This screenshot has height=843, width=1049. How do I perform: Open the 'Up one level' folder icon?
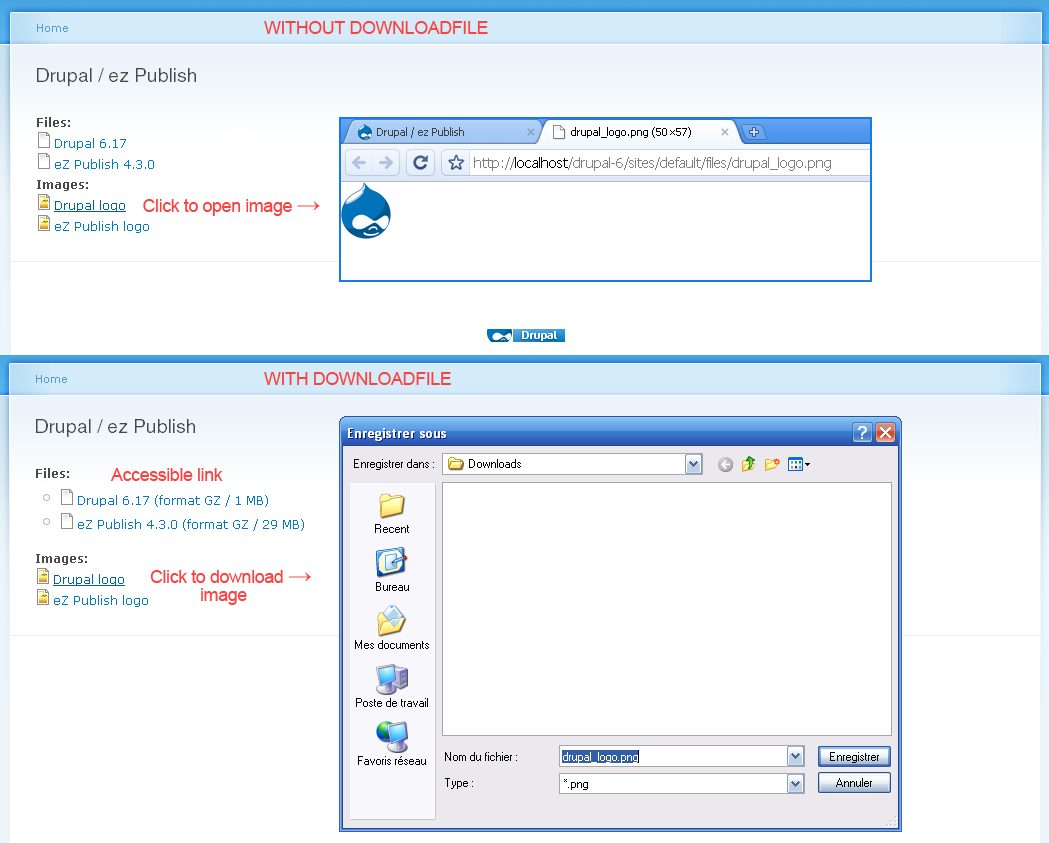748,464
